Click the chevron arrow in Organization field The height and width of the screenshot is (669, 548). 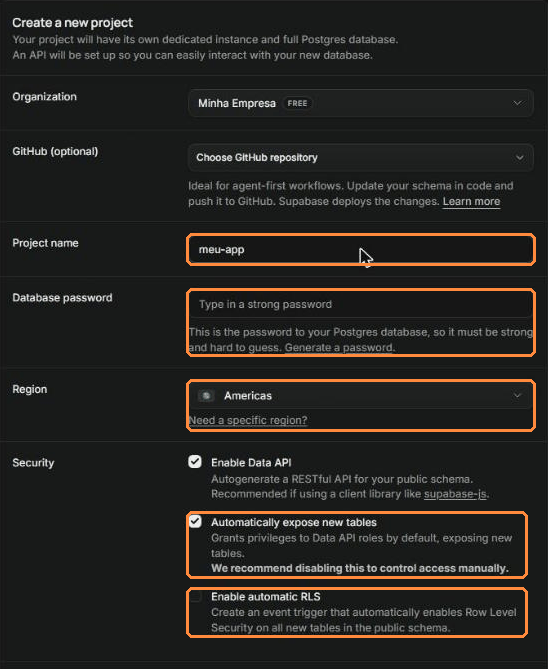[517, 103]
